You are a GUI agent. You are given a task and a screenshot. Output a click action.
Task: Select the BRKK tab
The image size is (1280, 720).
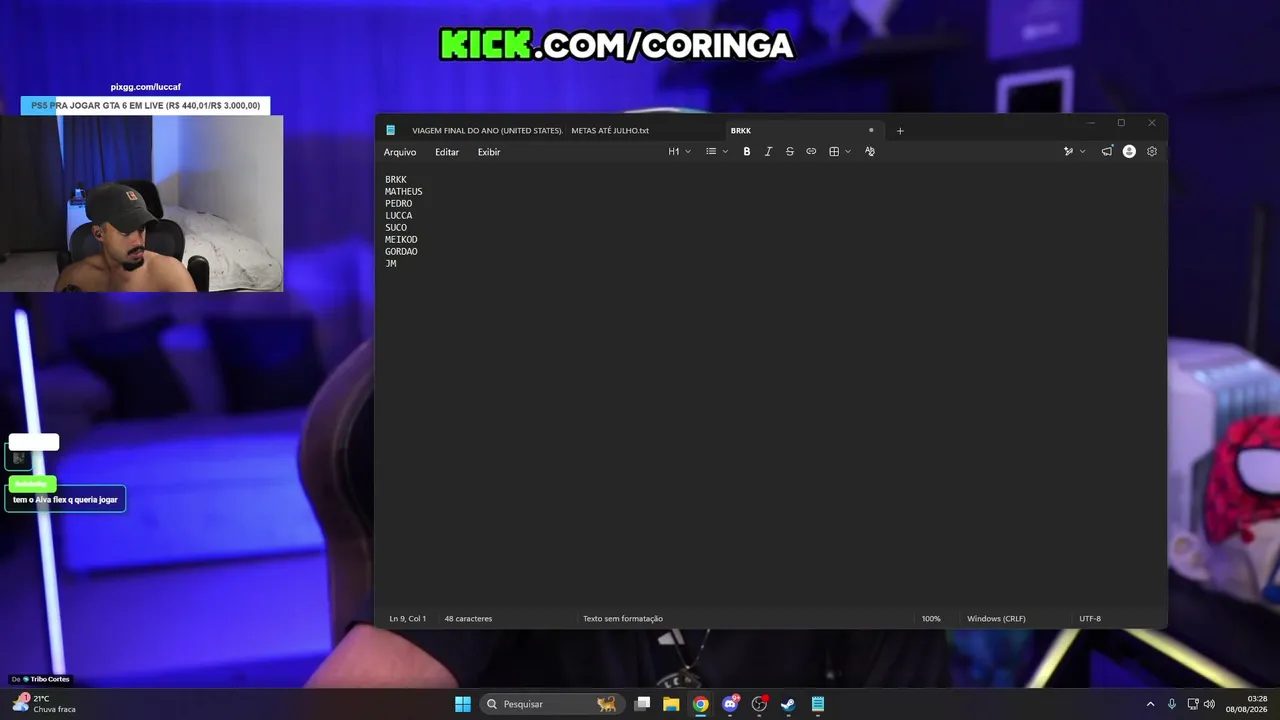click(740, 131)
